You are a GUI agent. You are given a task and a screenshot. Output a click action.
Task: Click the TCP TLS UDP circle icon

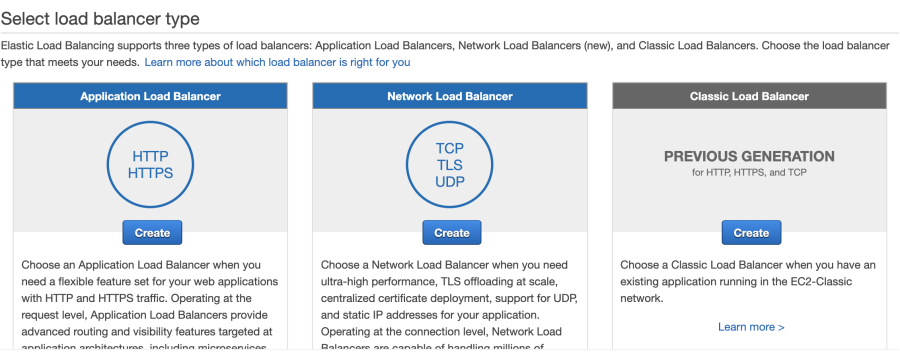click(x=449, y=165)
